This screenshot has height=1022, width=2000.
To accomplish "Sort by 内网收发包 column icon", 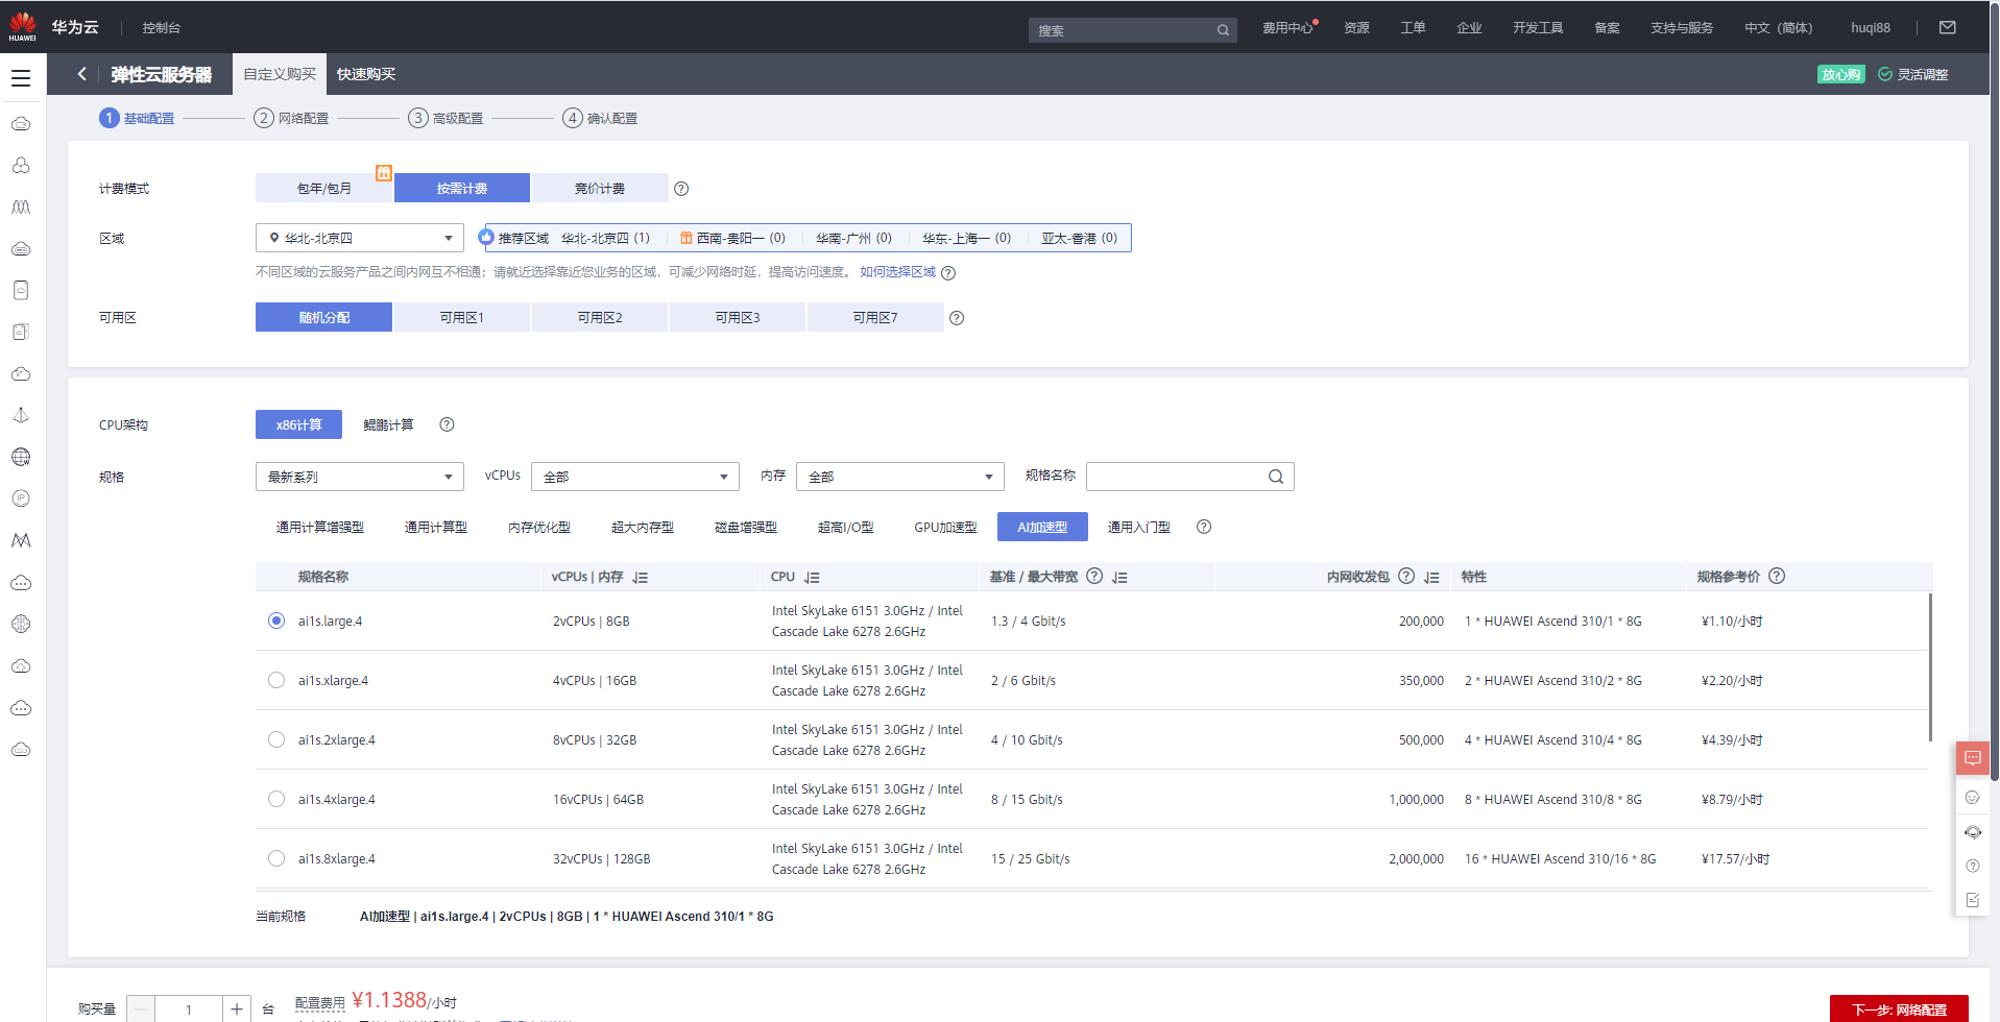I will 1432,577.
